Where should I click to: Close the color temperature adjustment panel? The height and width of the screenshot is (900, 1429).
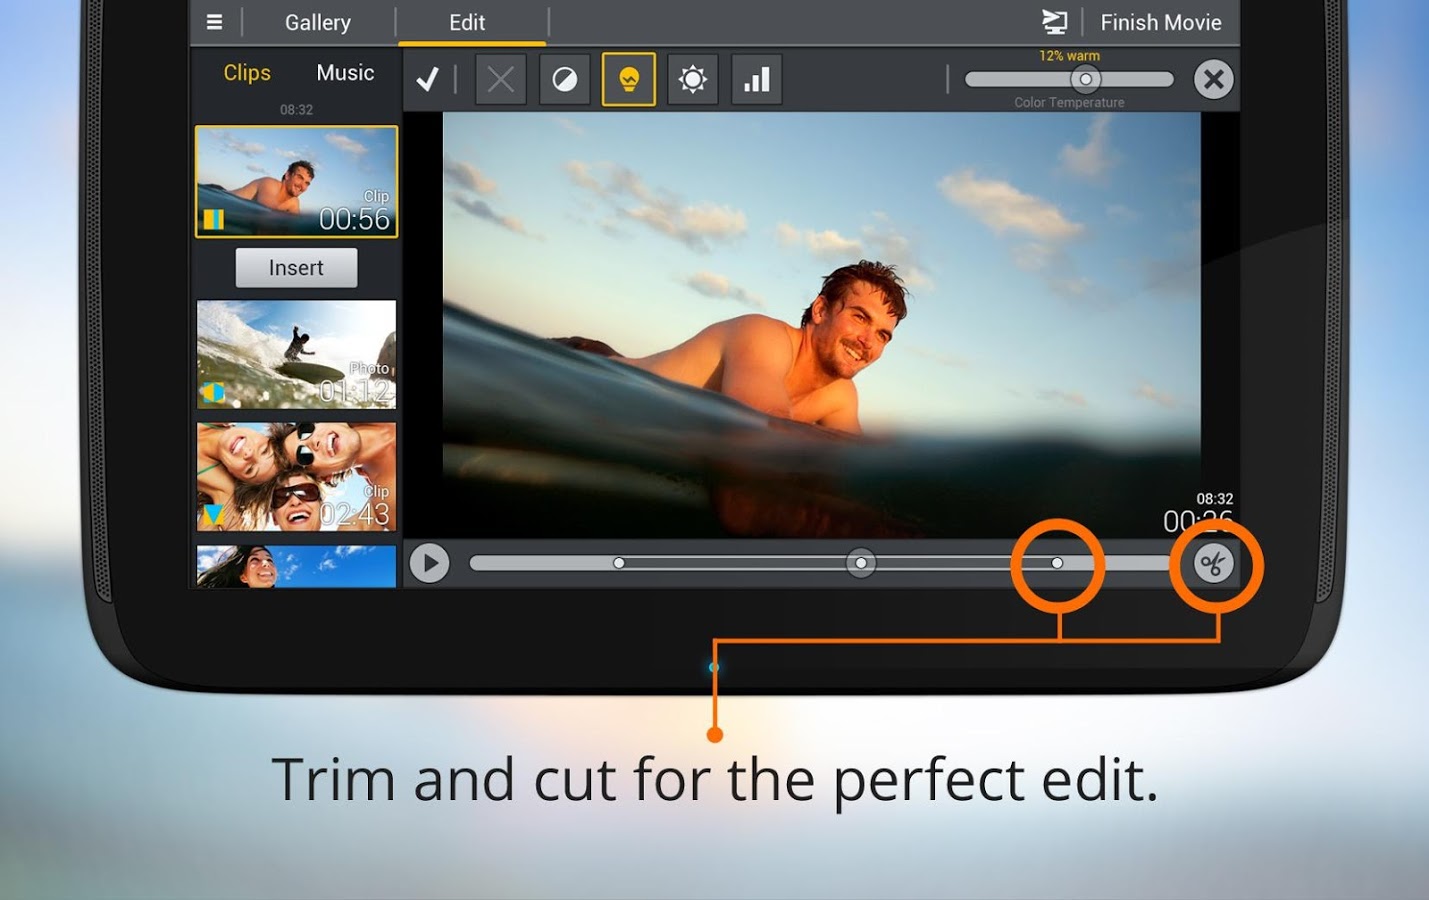1213,79
